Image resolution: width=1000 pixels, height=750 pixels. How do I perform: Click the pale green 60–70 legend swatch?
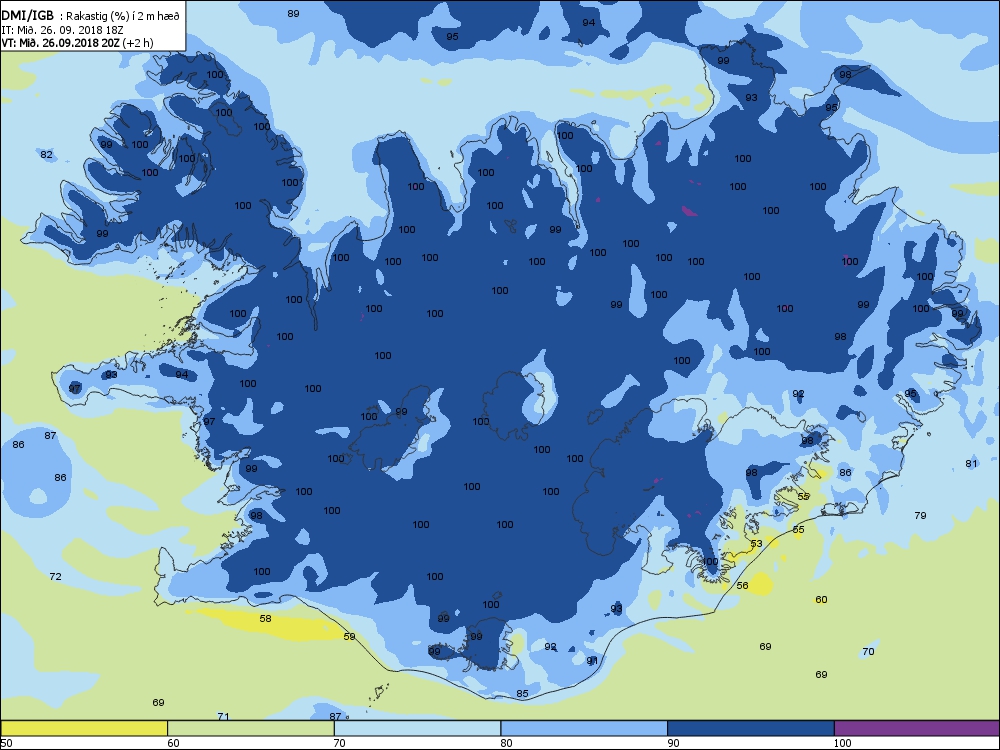251,728
